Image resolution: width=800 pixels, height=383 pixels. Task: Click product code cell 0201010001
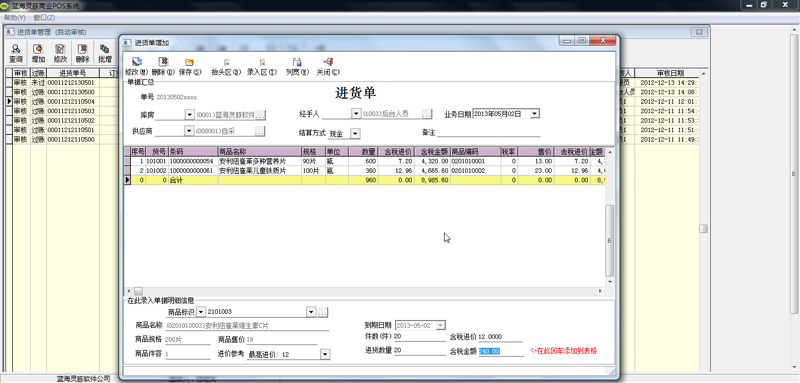(x=475, y=161)
